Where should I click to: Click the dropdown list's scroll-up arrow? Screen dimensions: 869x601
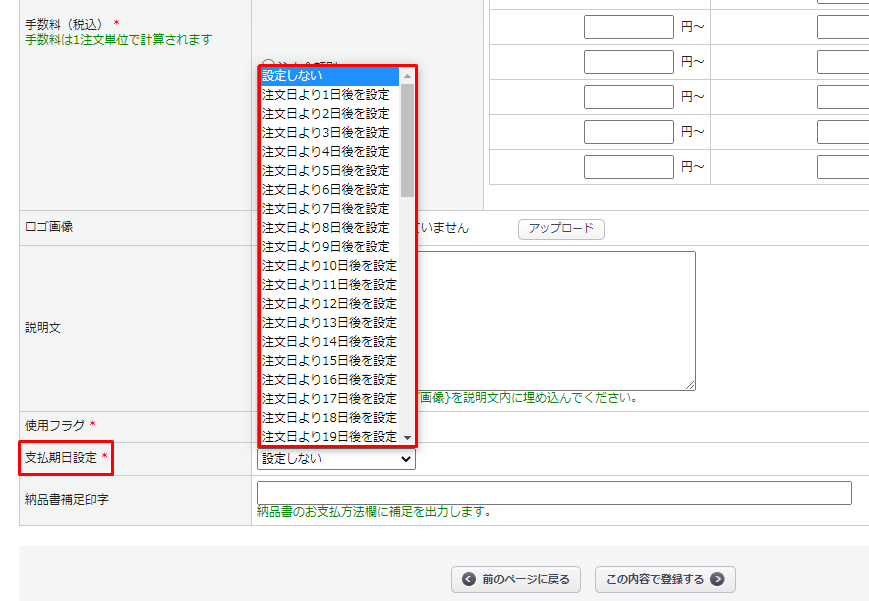coord(407,75)
